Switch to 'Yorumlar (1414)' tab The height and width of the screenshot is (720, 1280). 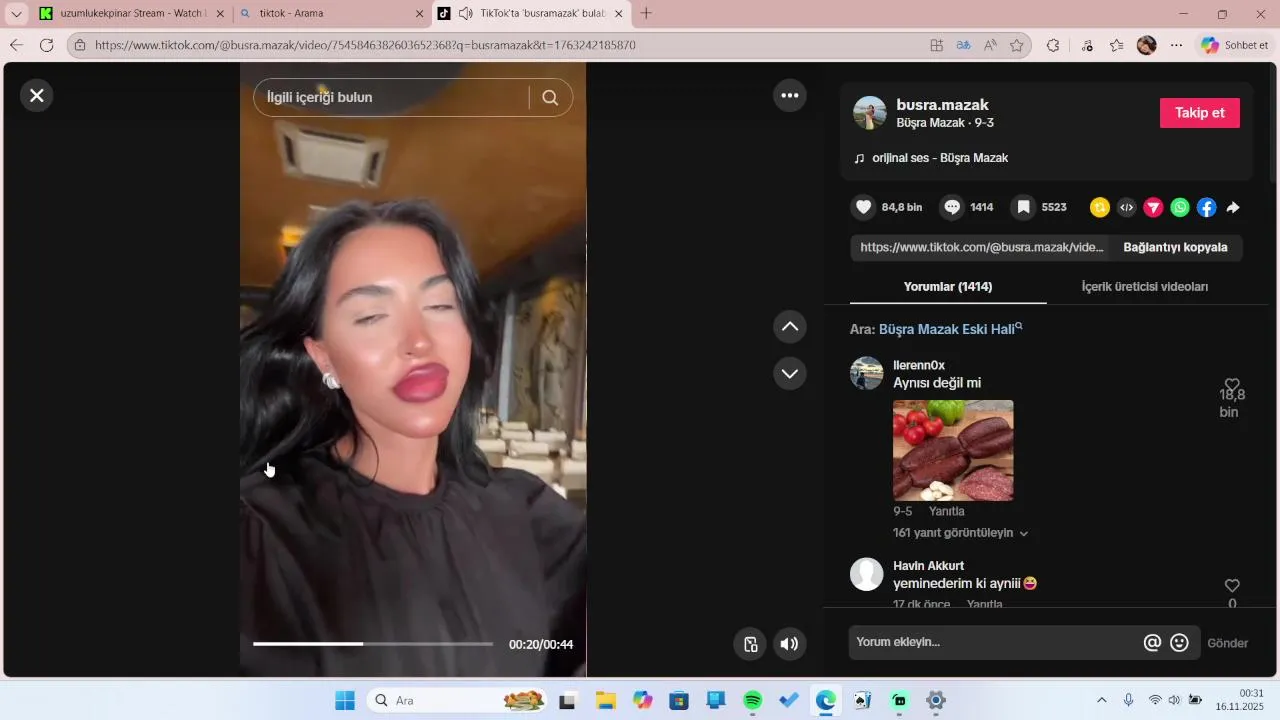click(x=948, y=287)
